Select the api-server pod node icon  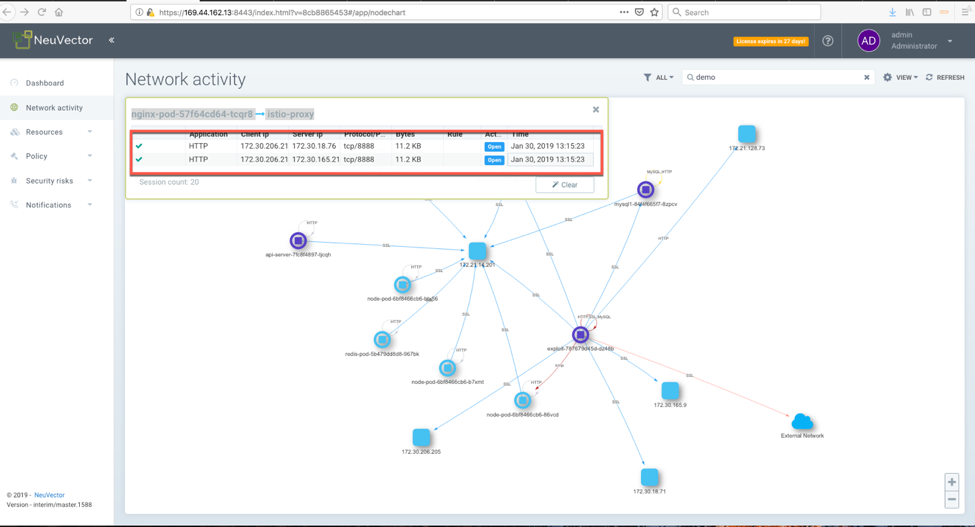pyautogui.click(x=298, y=241)
